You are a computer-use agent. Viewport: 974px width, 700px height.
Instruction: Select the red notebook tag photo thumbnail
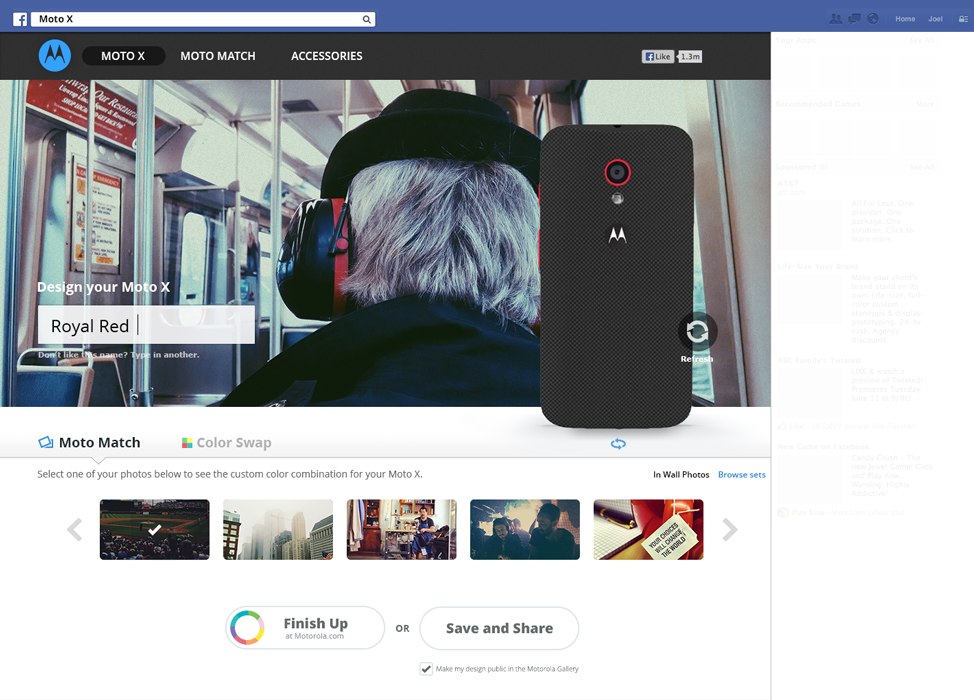pos(649,530)
